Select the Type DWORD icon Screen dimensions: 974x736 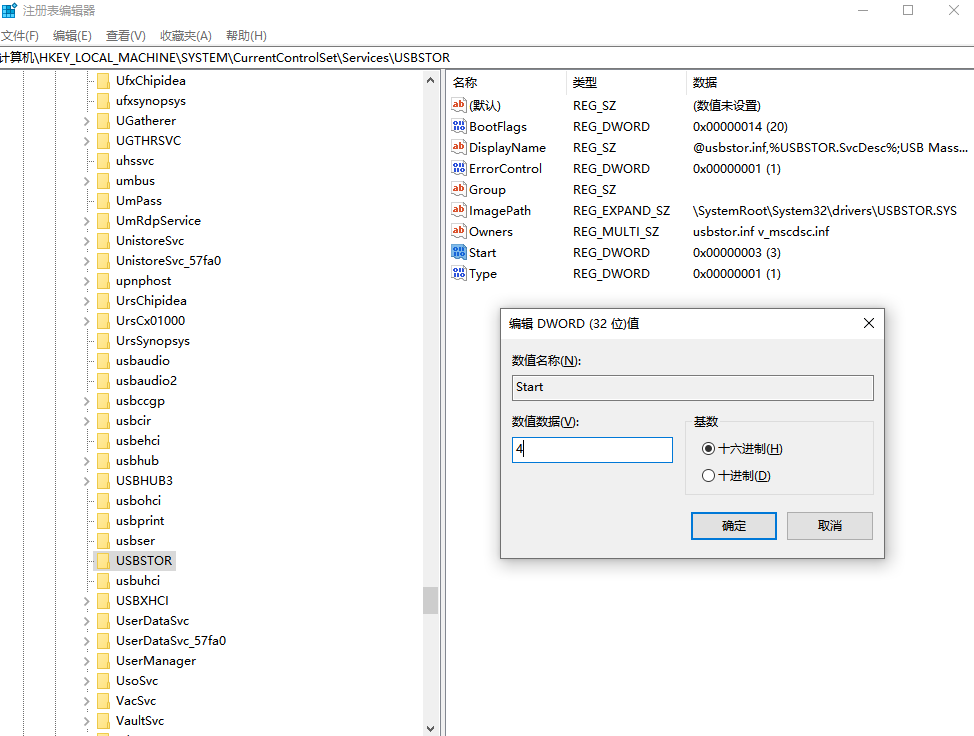(458, 273)
